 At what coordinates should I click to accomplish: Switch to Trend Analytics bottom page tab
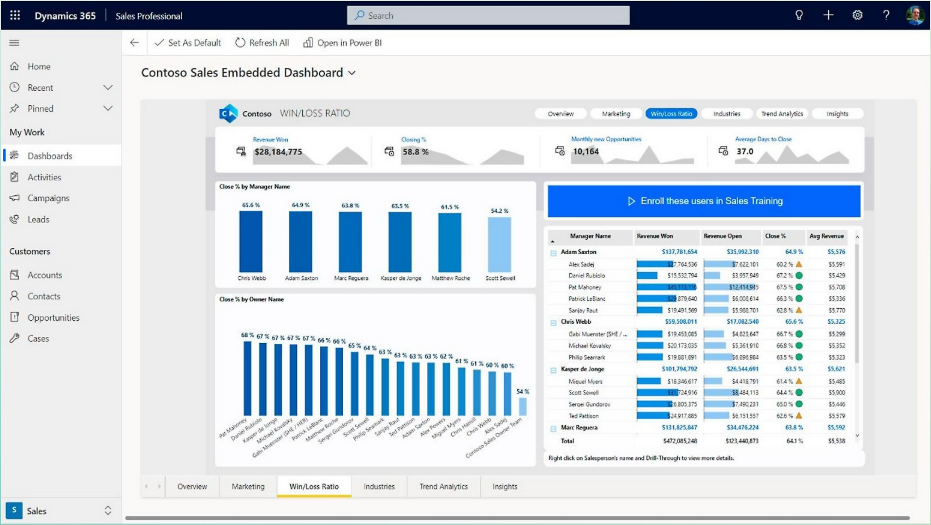click(444, 486)
